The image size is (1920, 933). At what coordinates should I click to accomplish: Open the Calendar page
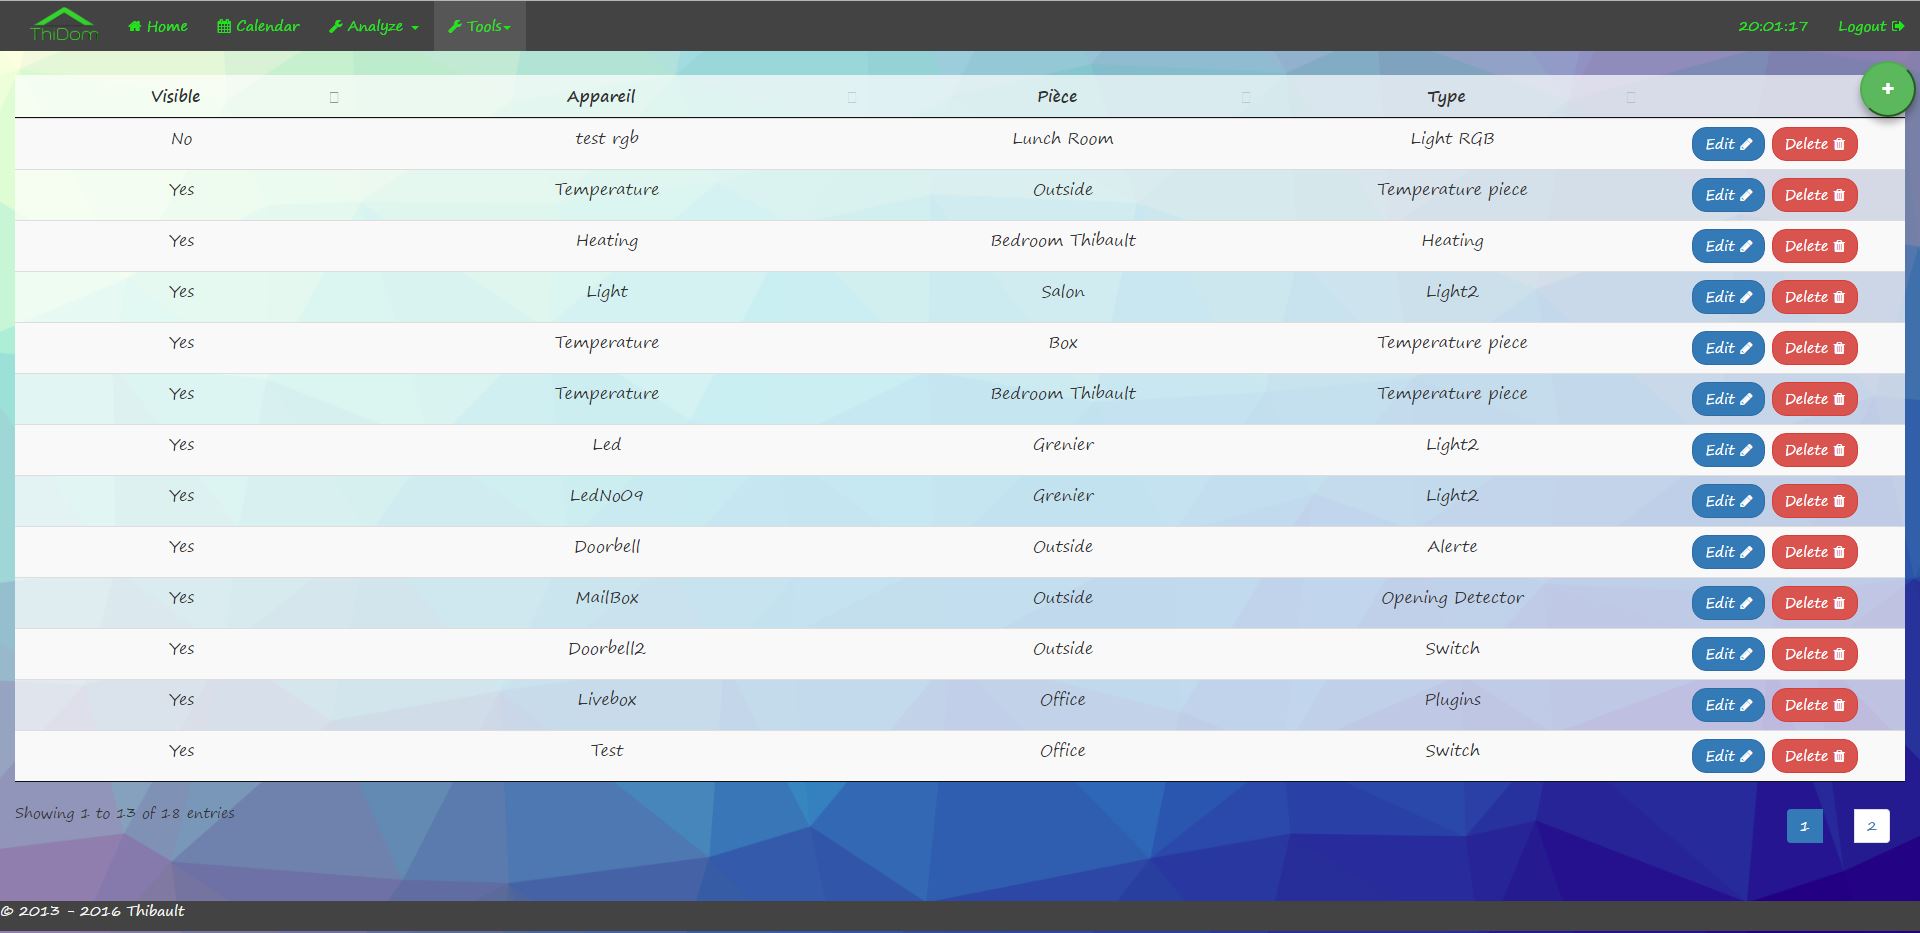(258, 26)
